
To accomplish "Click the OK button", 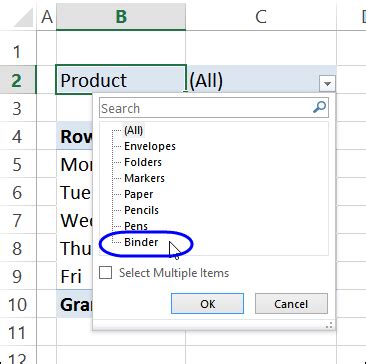I will (x=207, y=304).
